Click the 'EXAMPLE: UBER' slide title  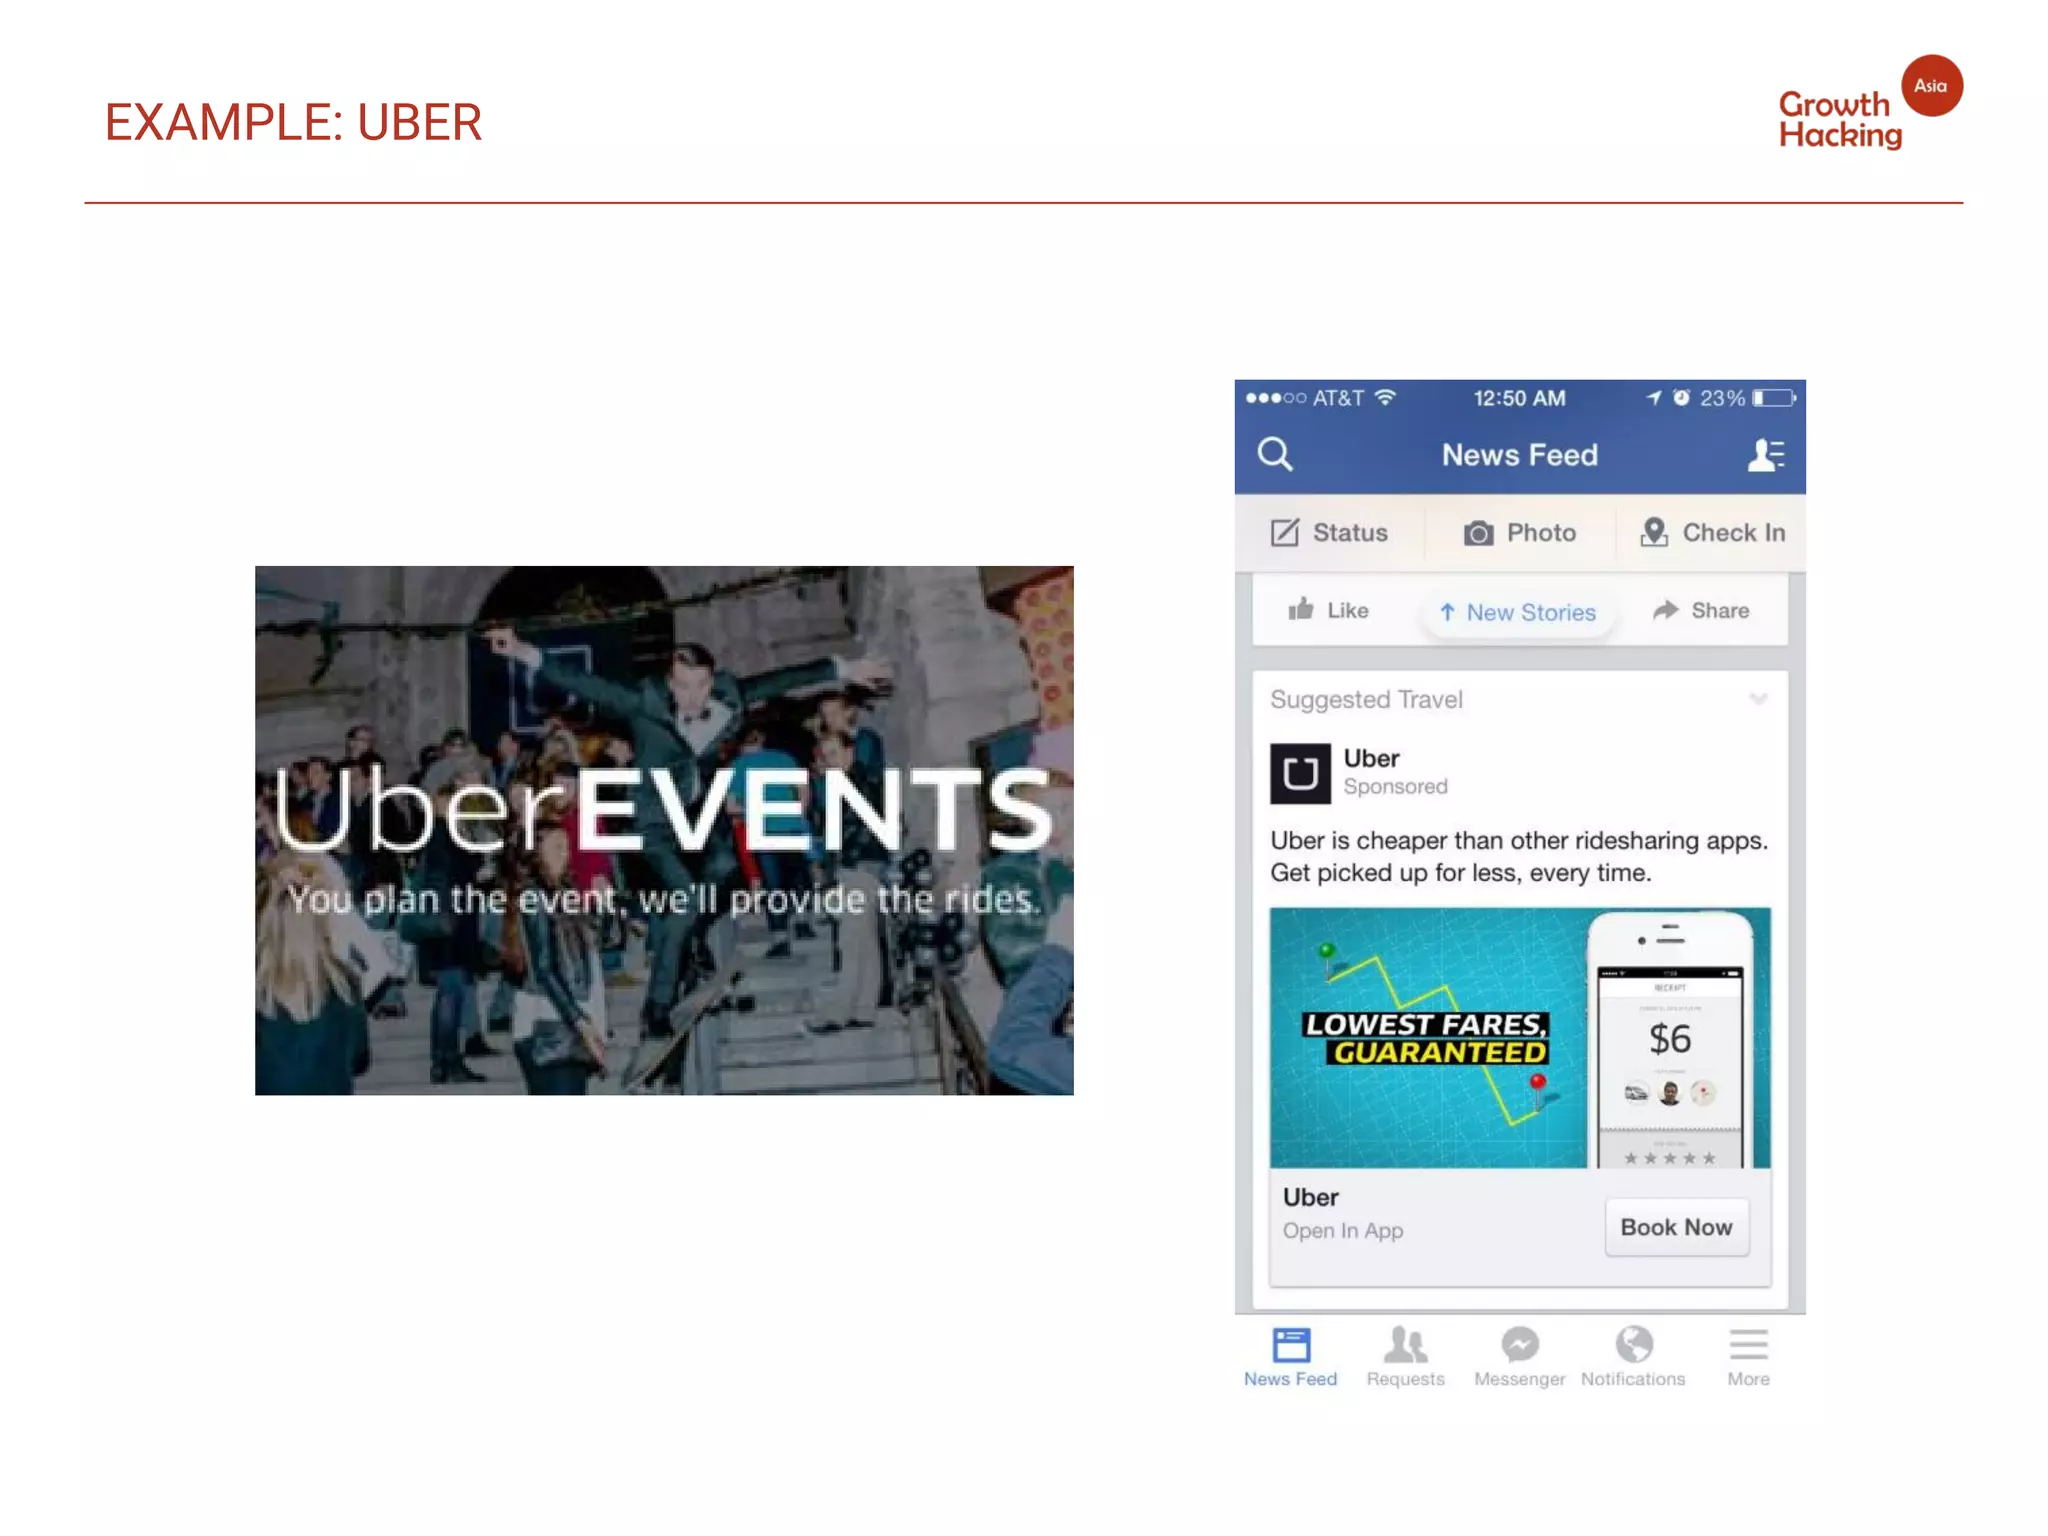293,123
